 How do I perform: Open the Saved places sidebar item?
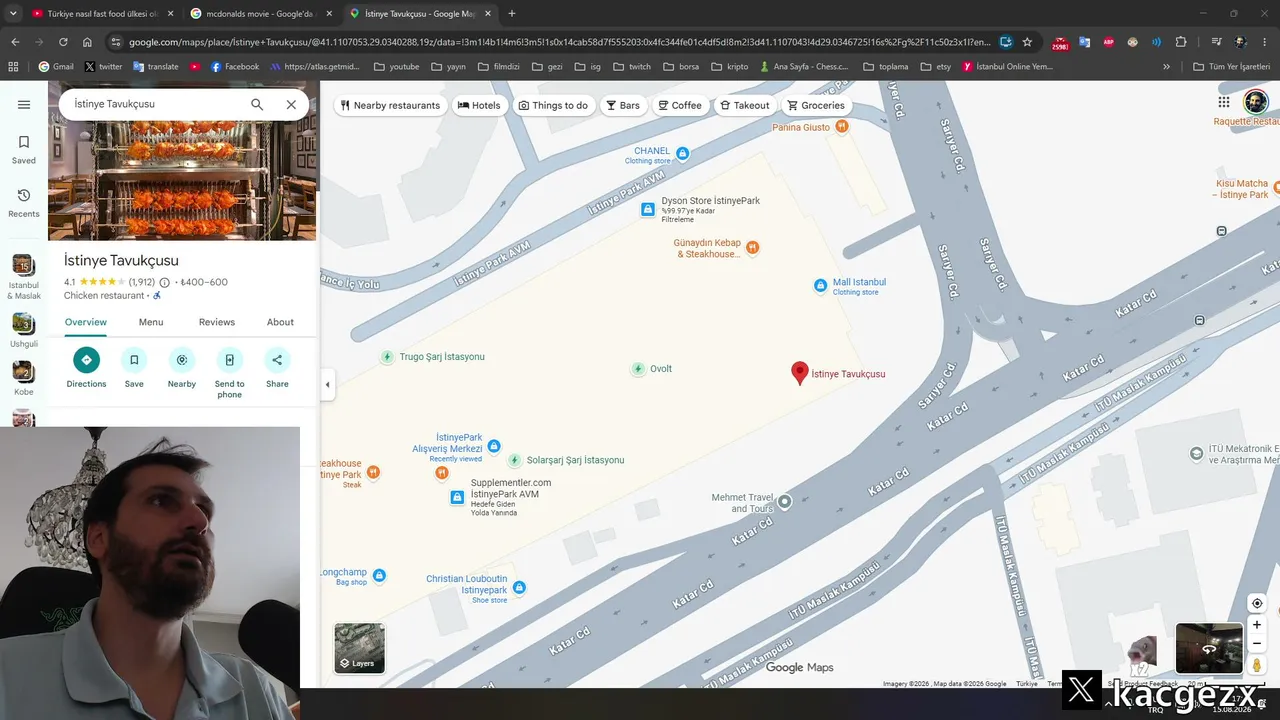pyautogui.click(x=24, y=149)
